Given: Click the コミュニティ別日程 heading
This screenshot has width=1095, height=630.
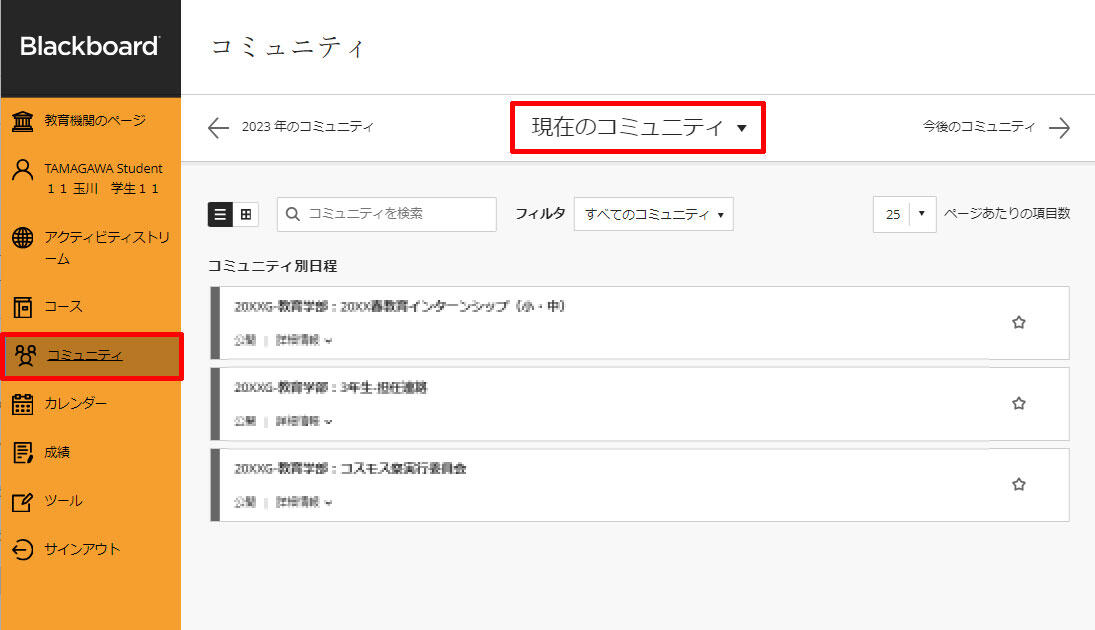Looking at the screenshot, I should coord(272,266).
